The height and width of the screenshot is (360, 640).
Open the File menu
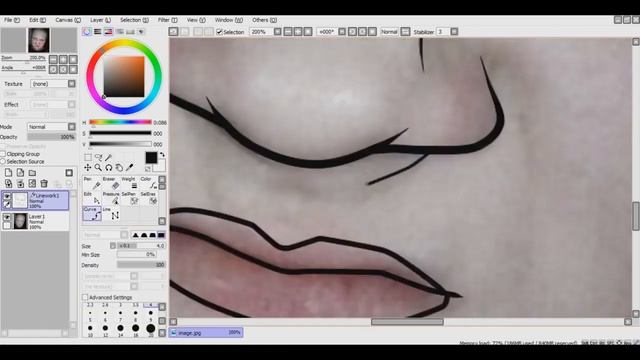click(x=12, y=20)
